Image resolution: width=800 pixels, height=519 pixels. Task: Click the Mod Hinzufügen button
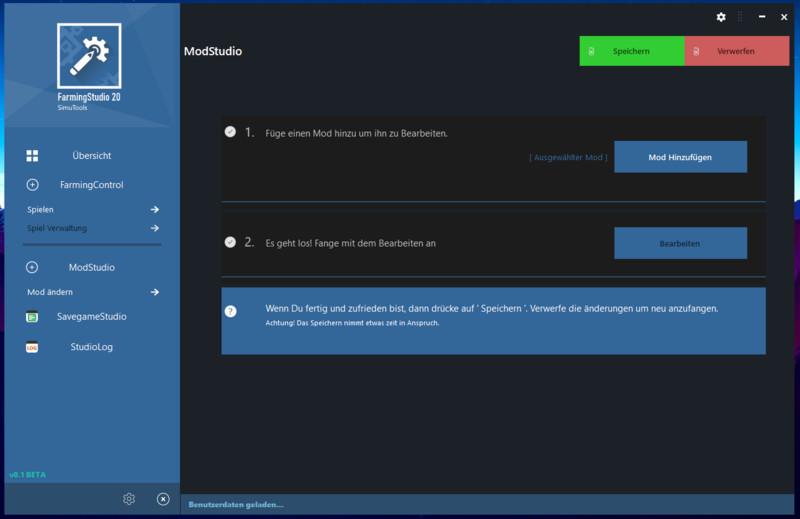click(x=680, y=157)
